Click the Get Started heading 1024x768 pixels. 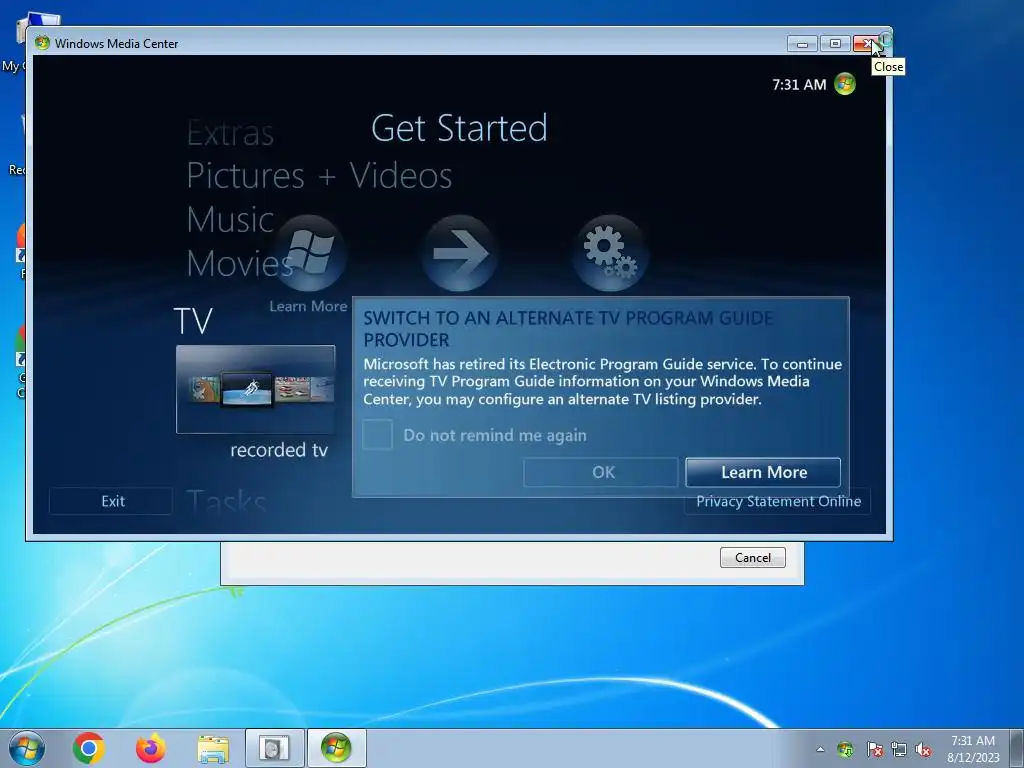pyautogui.click(x=459, y=128)
